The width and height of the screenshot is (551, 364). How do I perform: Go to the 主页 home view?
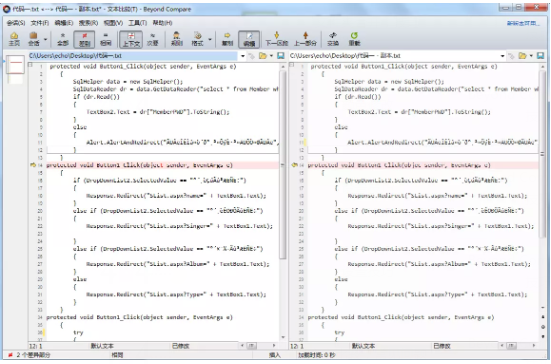(x=14, y=39)
